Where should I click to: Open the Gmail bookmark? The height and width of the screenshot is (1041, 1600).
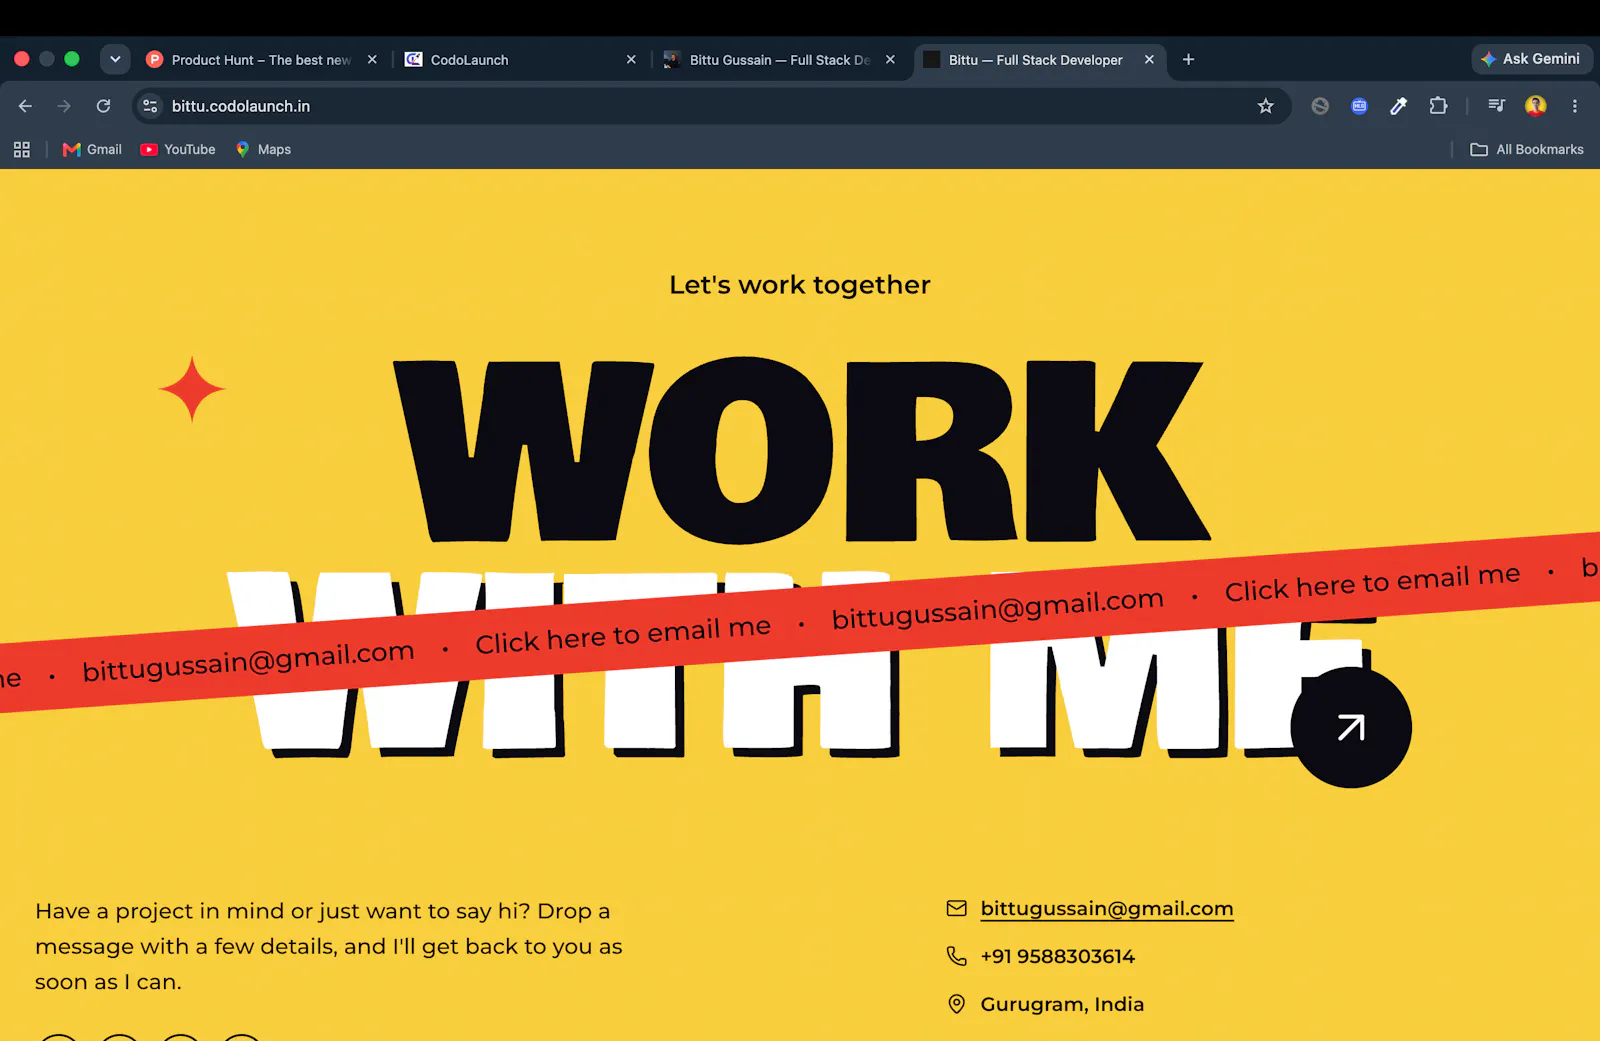92,150
